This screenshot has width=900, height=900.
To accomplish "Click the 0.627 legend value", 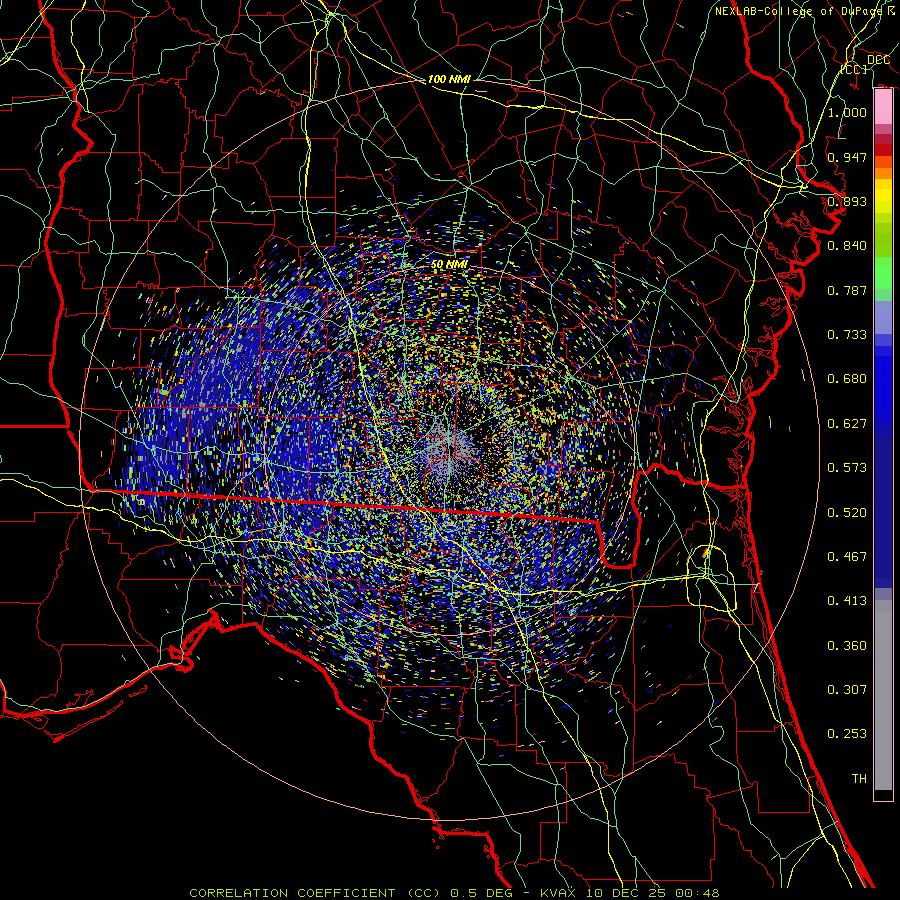I will point(847,424).
